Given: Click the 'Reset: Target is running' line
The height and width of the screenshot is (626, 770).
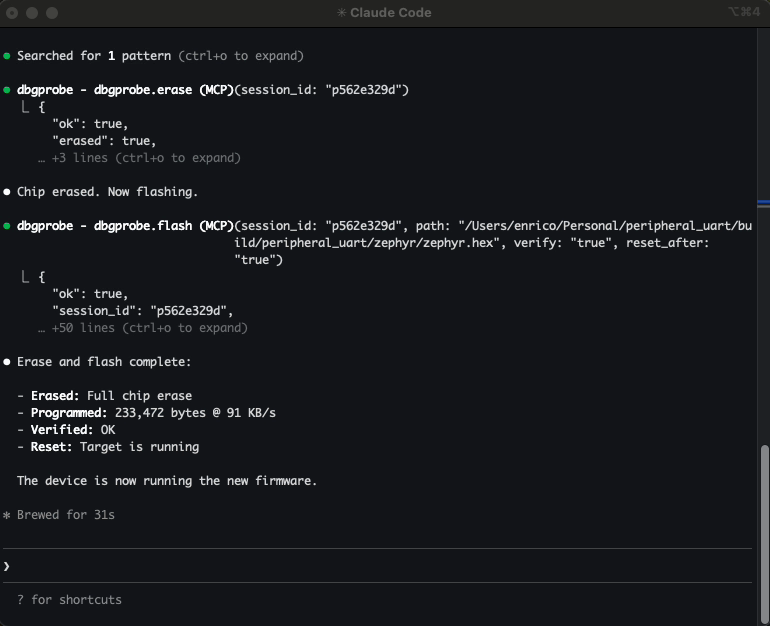Looking at the screenshot, I should pos(108,447).
